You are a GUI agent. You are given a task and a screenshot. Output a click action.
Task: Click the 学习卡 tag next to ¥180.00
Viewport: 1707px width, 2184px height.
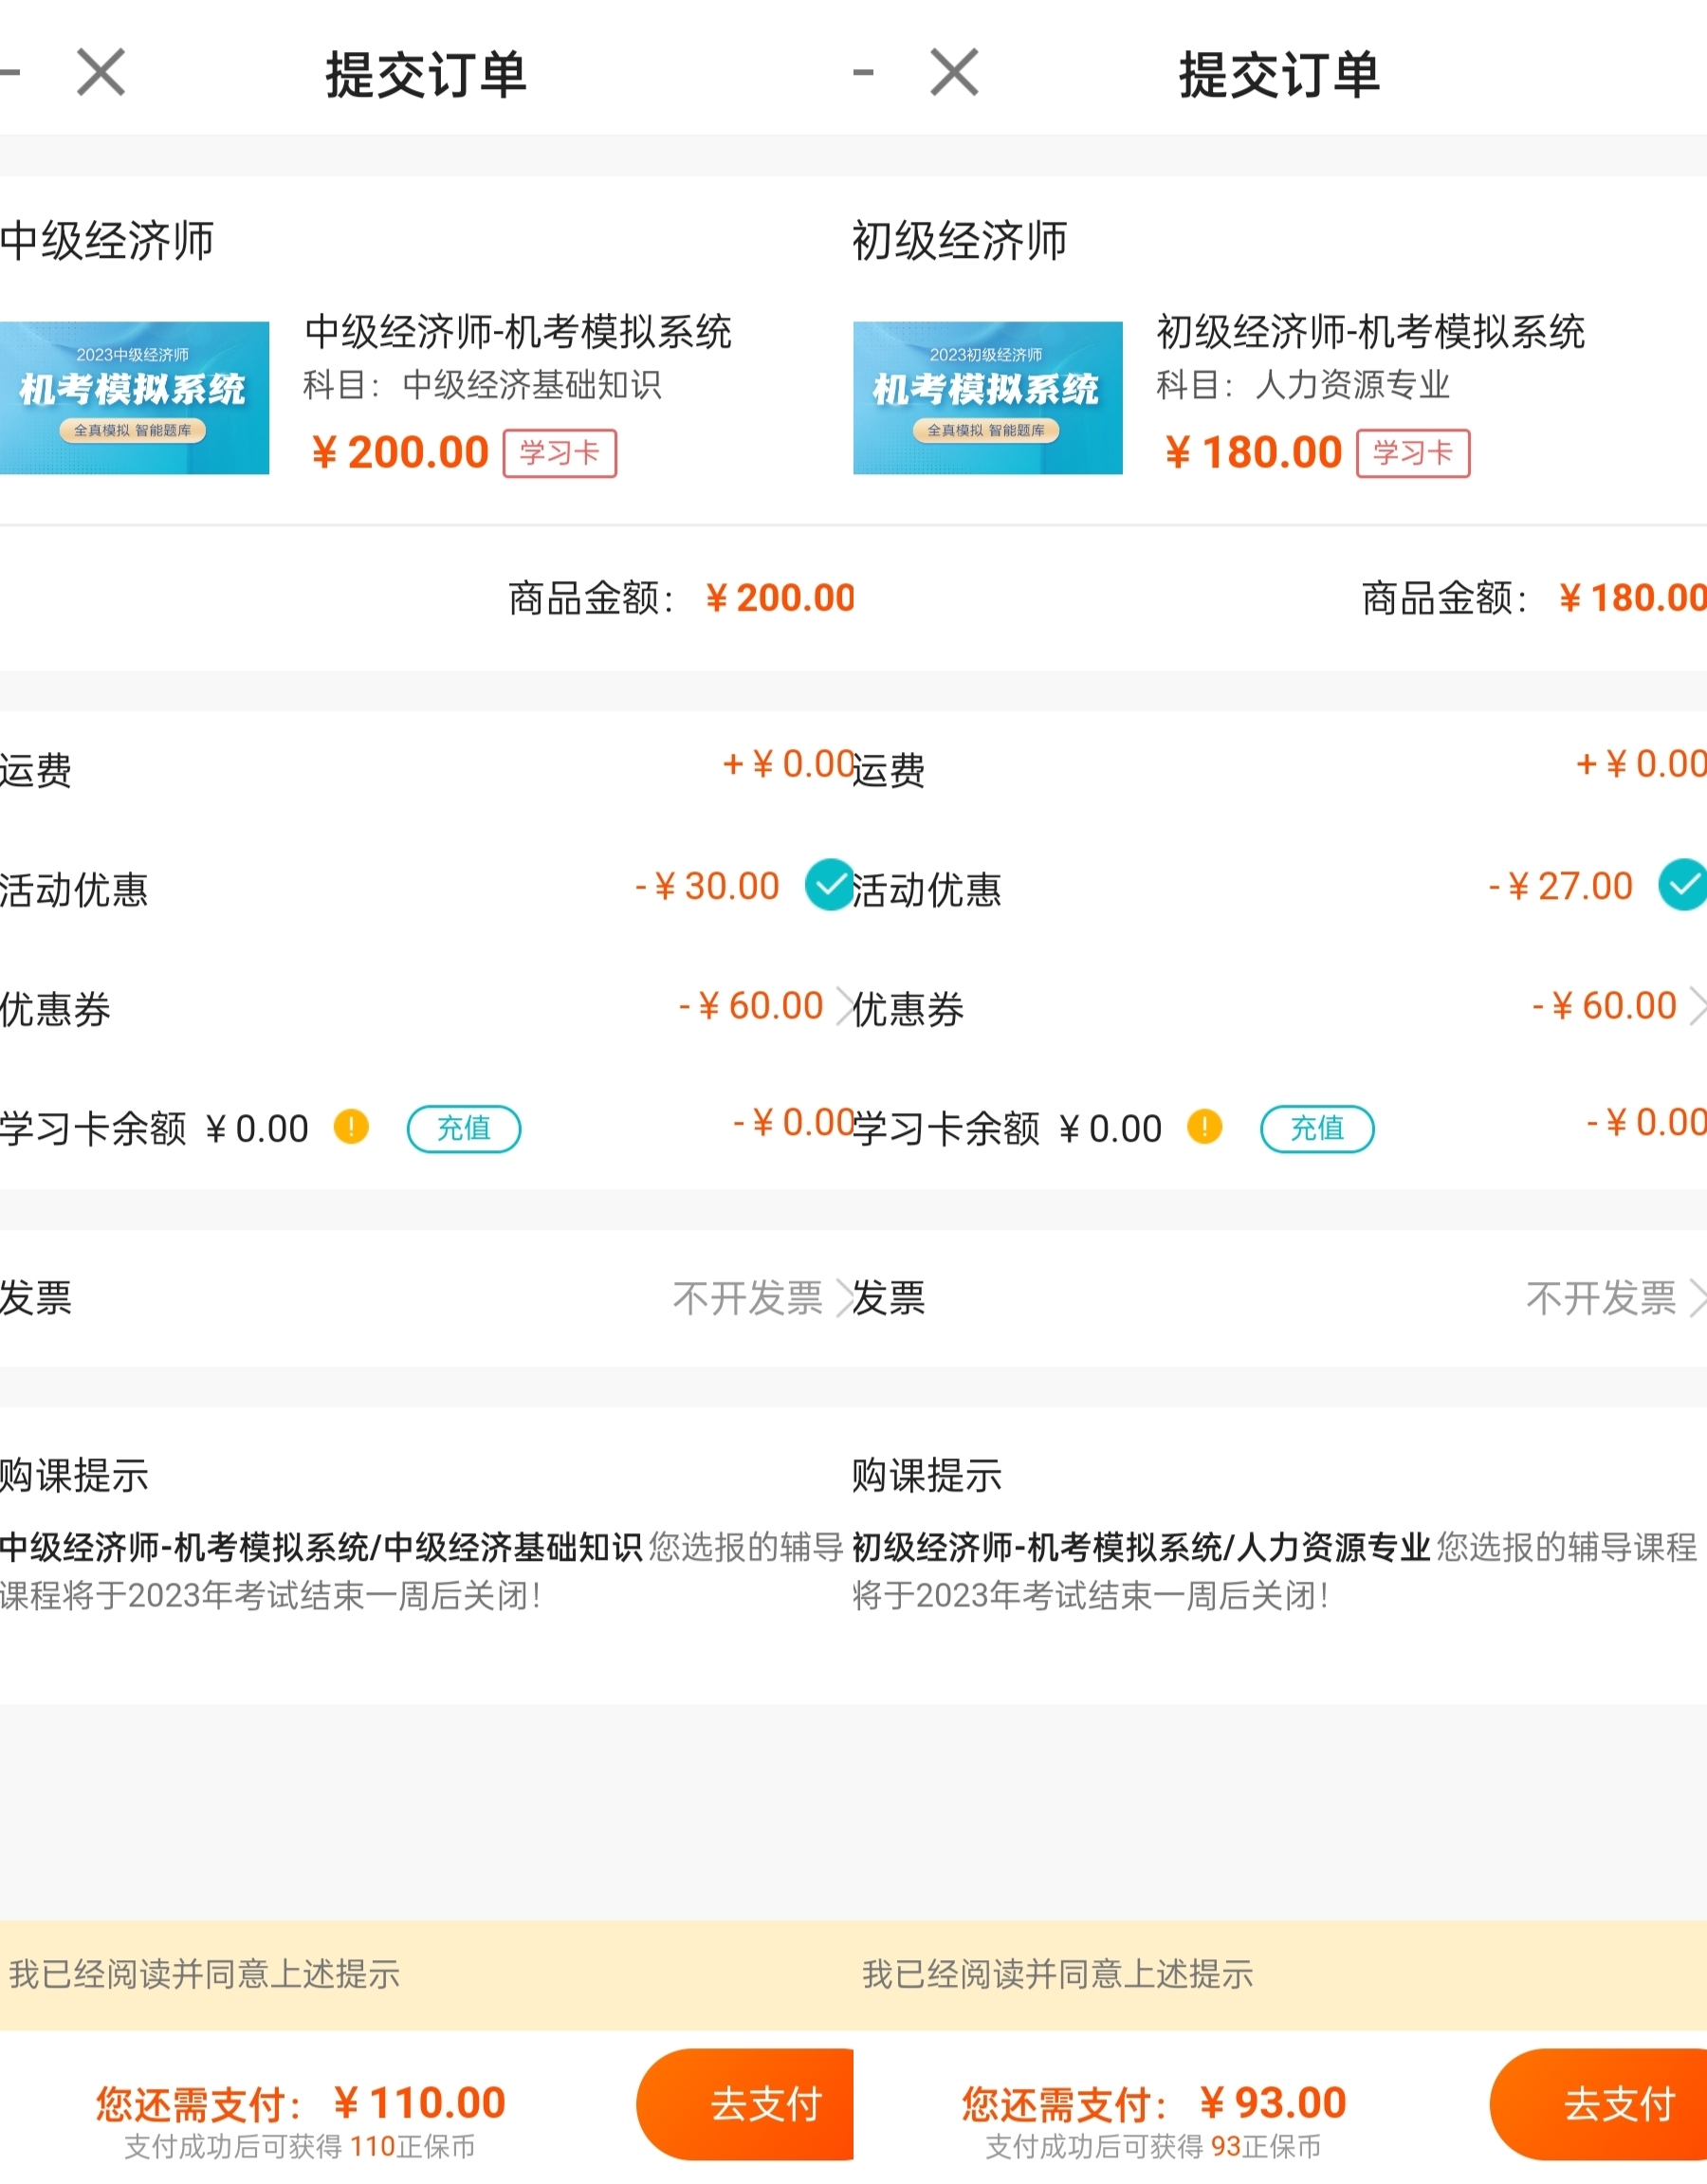1413,453
